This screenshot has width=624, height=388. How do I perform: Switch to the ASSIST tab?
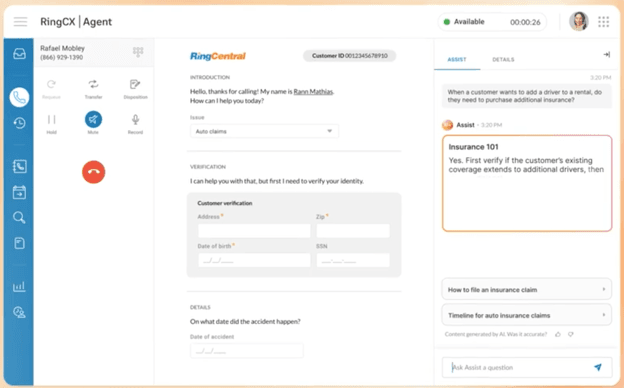(457, 60)
